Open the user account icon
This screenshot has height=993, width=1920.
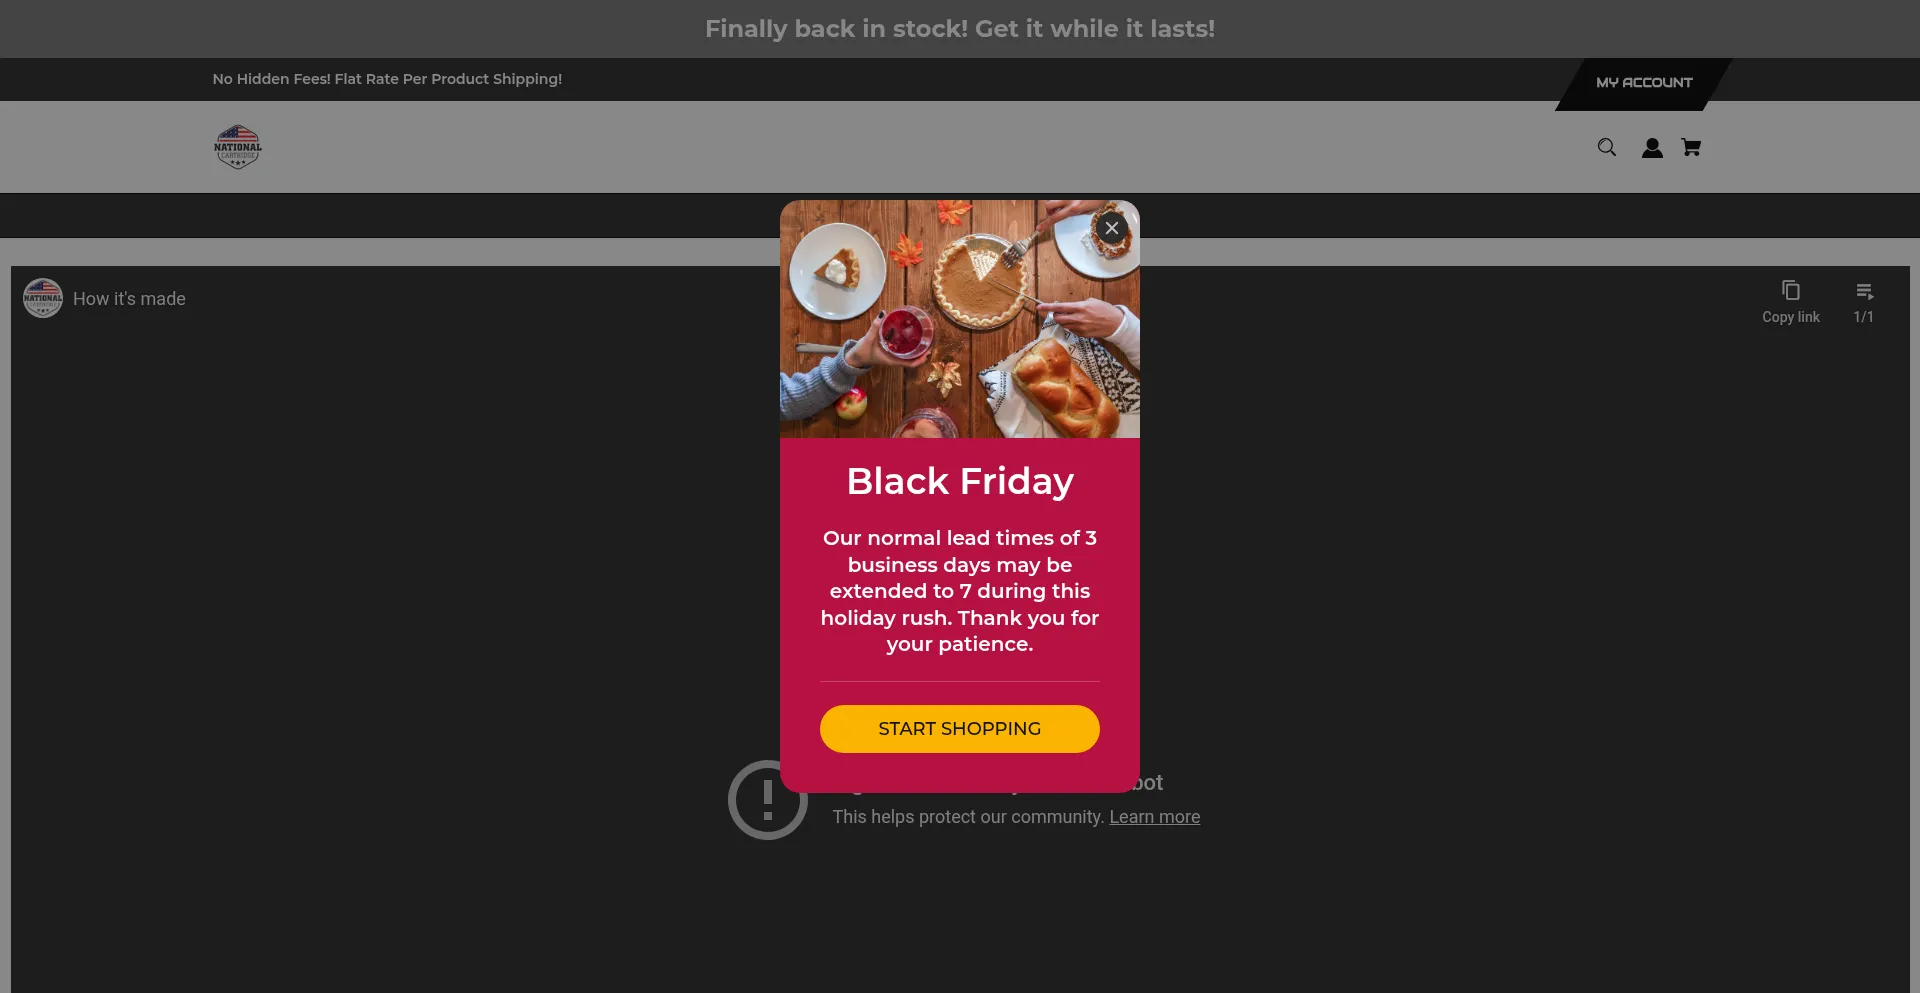(1652, 148)
